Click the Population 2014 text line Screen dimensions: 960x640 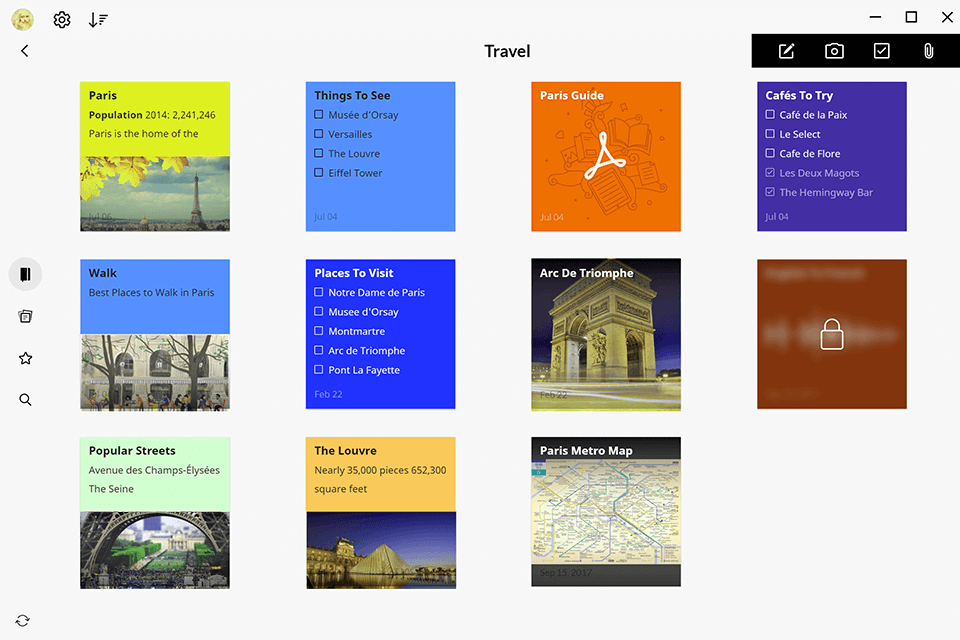(x=152, y=115)
